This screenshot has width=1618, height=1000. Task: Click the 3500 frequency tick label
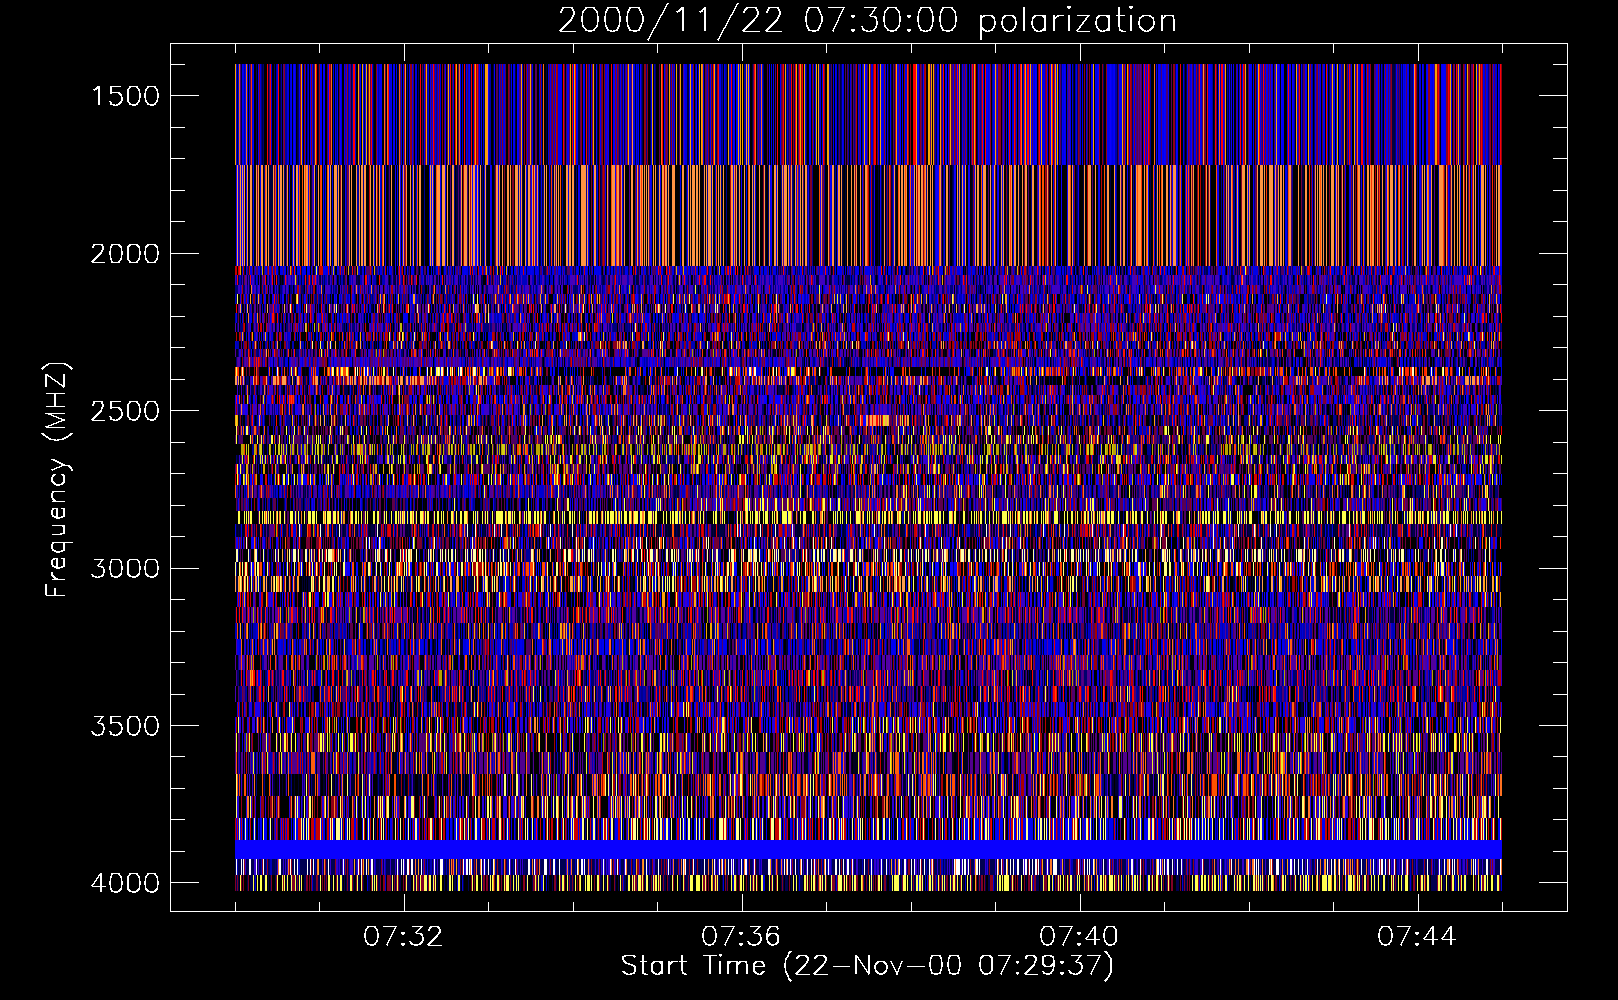click(x=125, y=726)
